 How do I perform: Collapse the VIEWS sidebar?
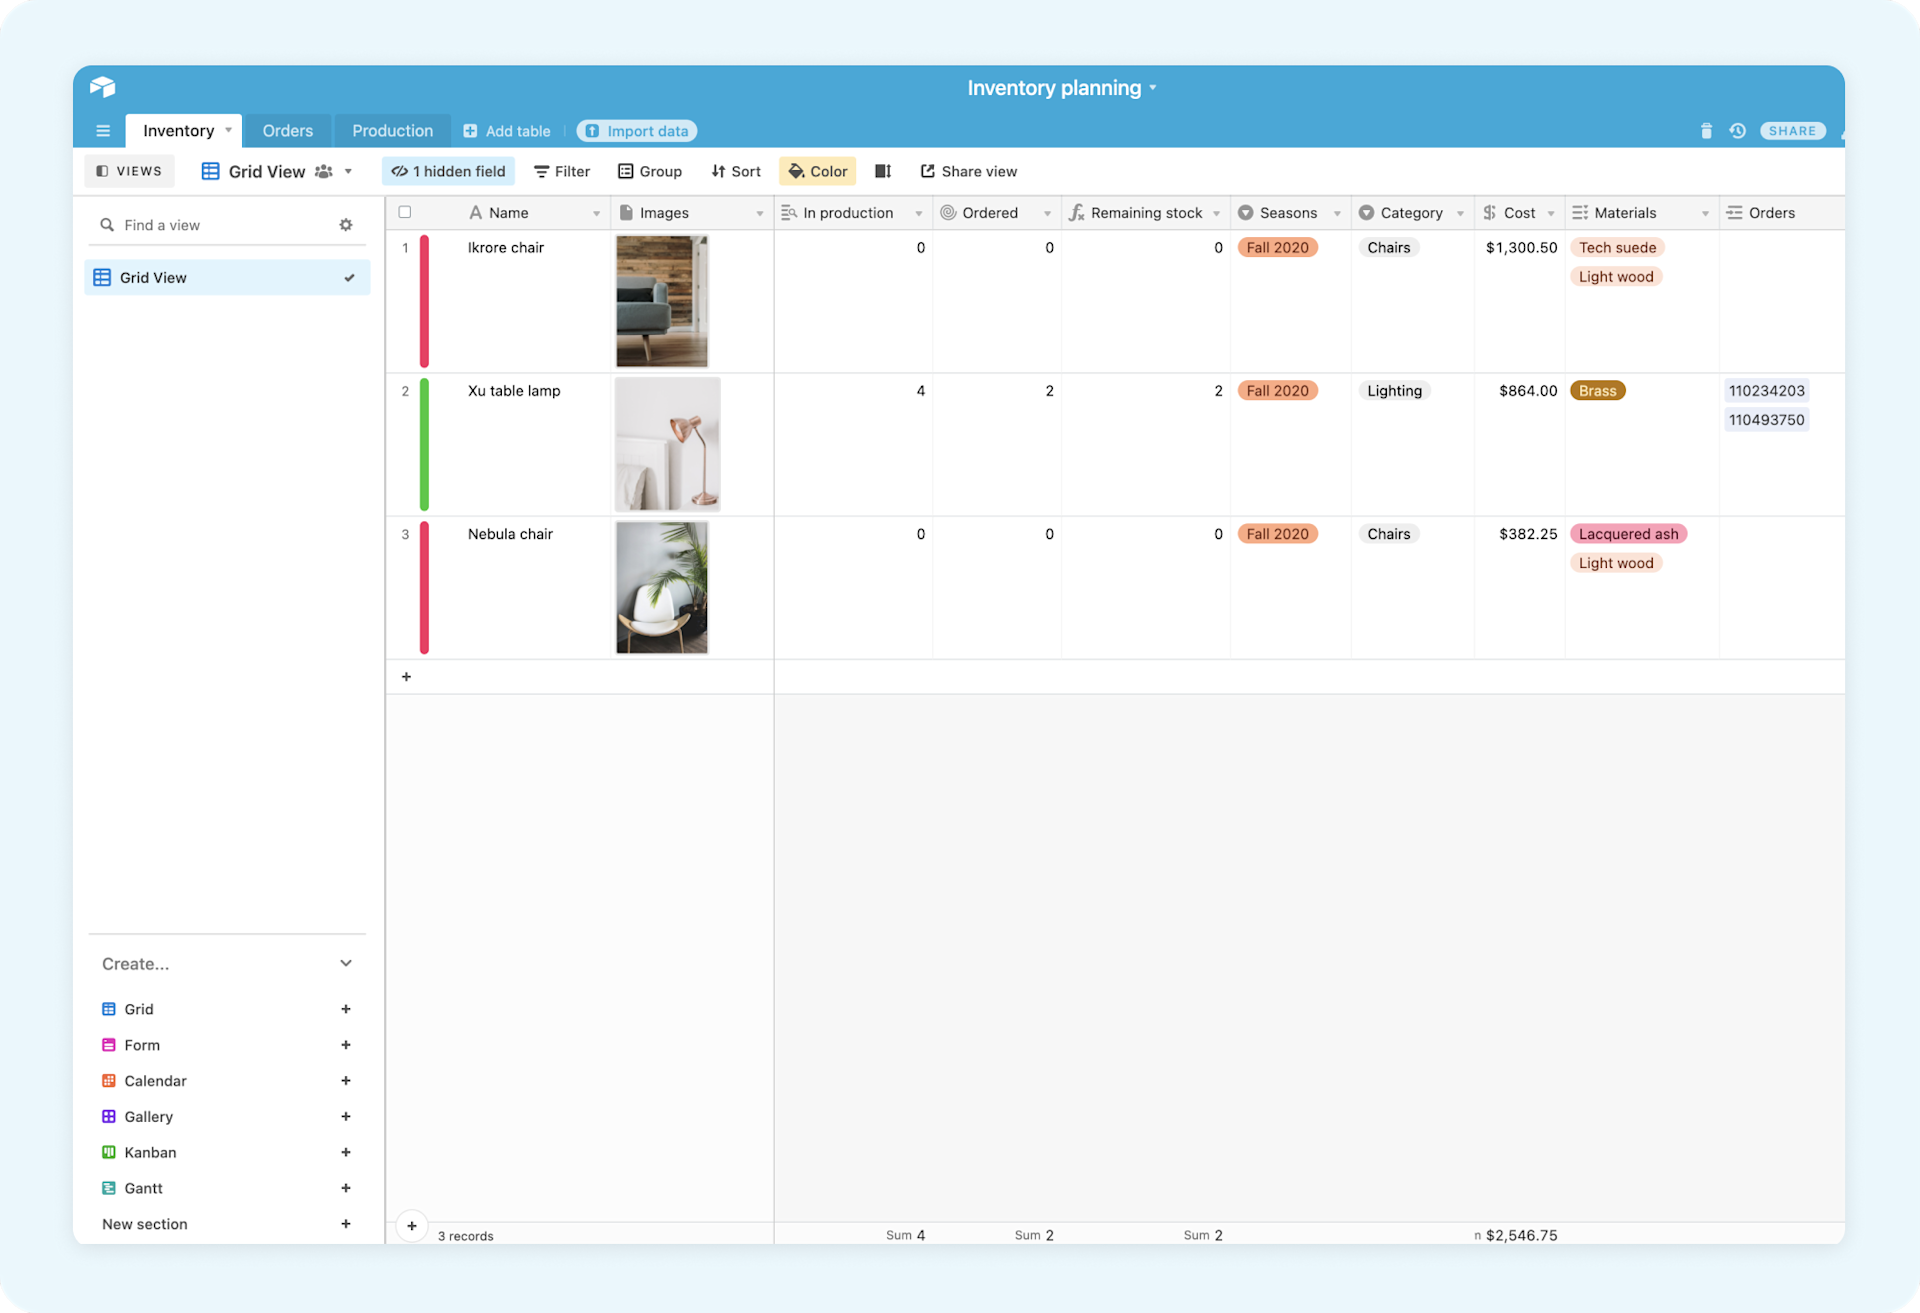click(x=129, y=171)
